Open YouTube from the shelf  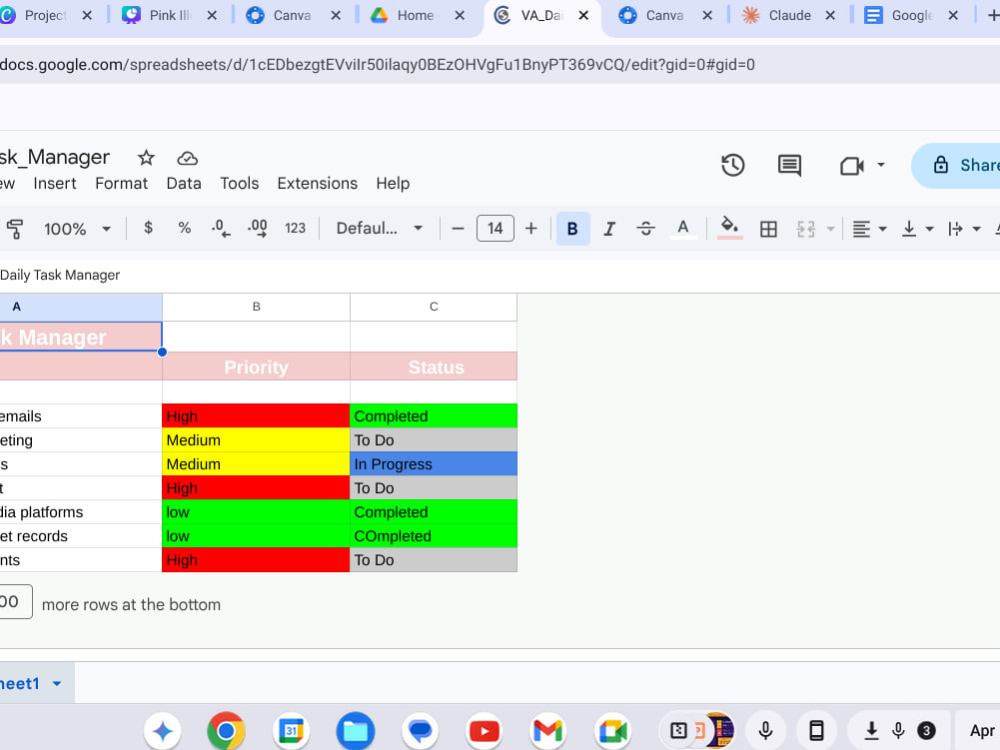click(x=484, y=731)
